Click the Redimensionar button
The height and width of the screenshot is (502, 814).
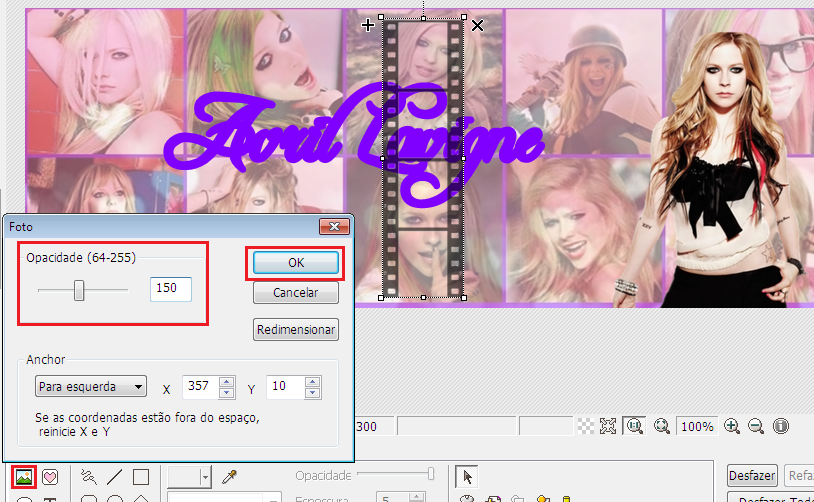pos(296,330)
